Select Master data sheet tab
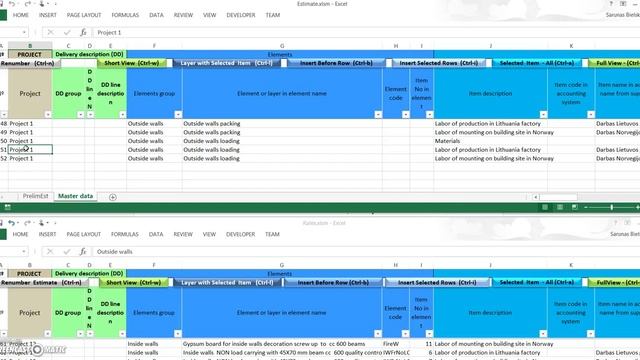The height and width of the screenshot is (360, 640). tap(76, 196)
